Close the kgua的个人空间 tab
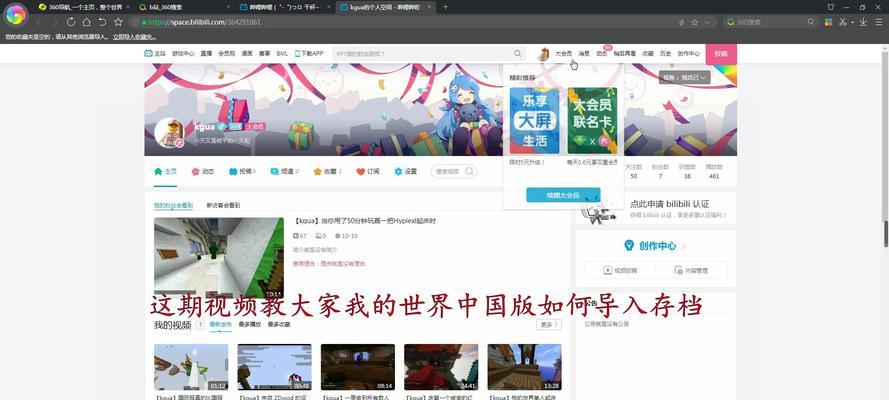 pyautogui.click(x=431, y=7)
